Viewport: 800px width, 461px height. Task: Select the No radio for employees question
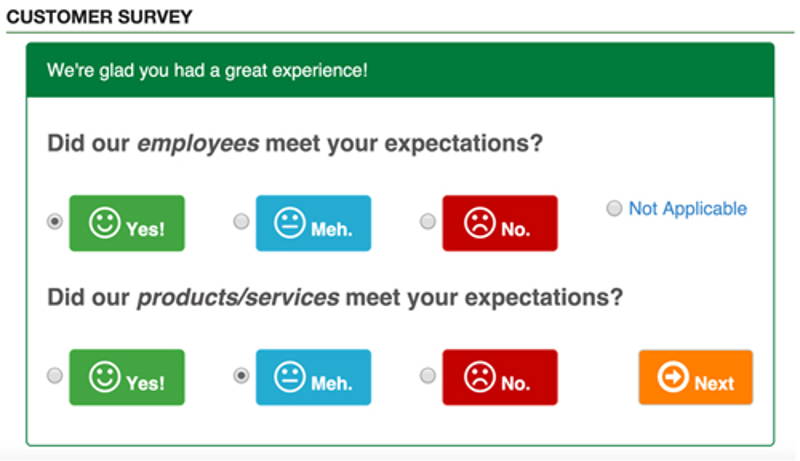(x=428, y=222)
